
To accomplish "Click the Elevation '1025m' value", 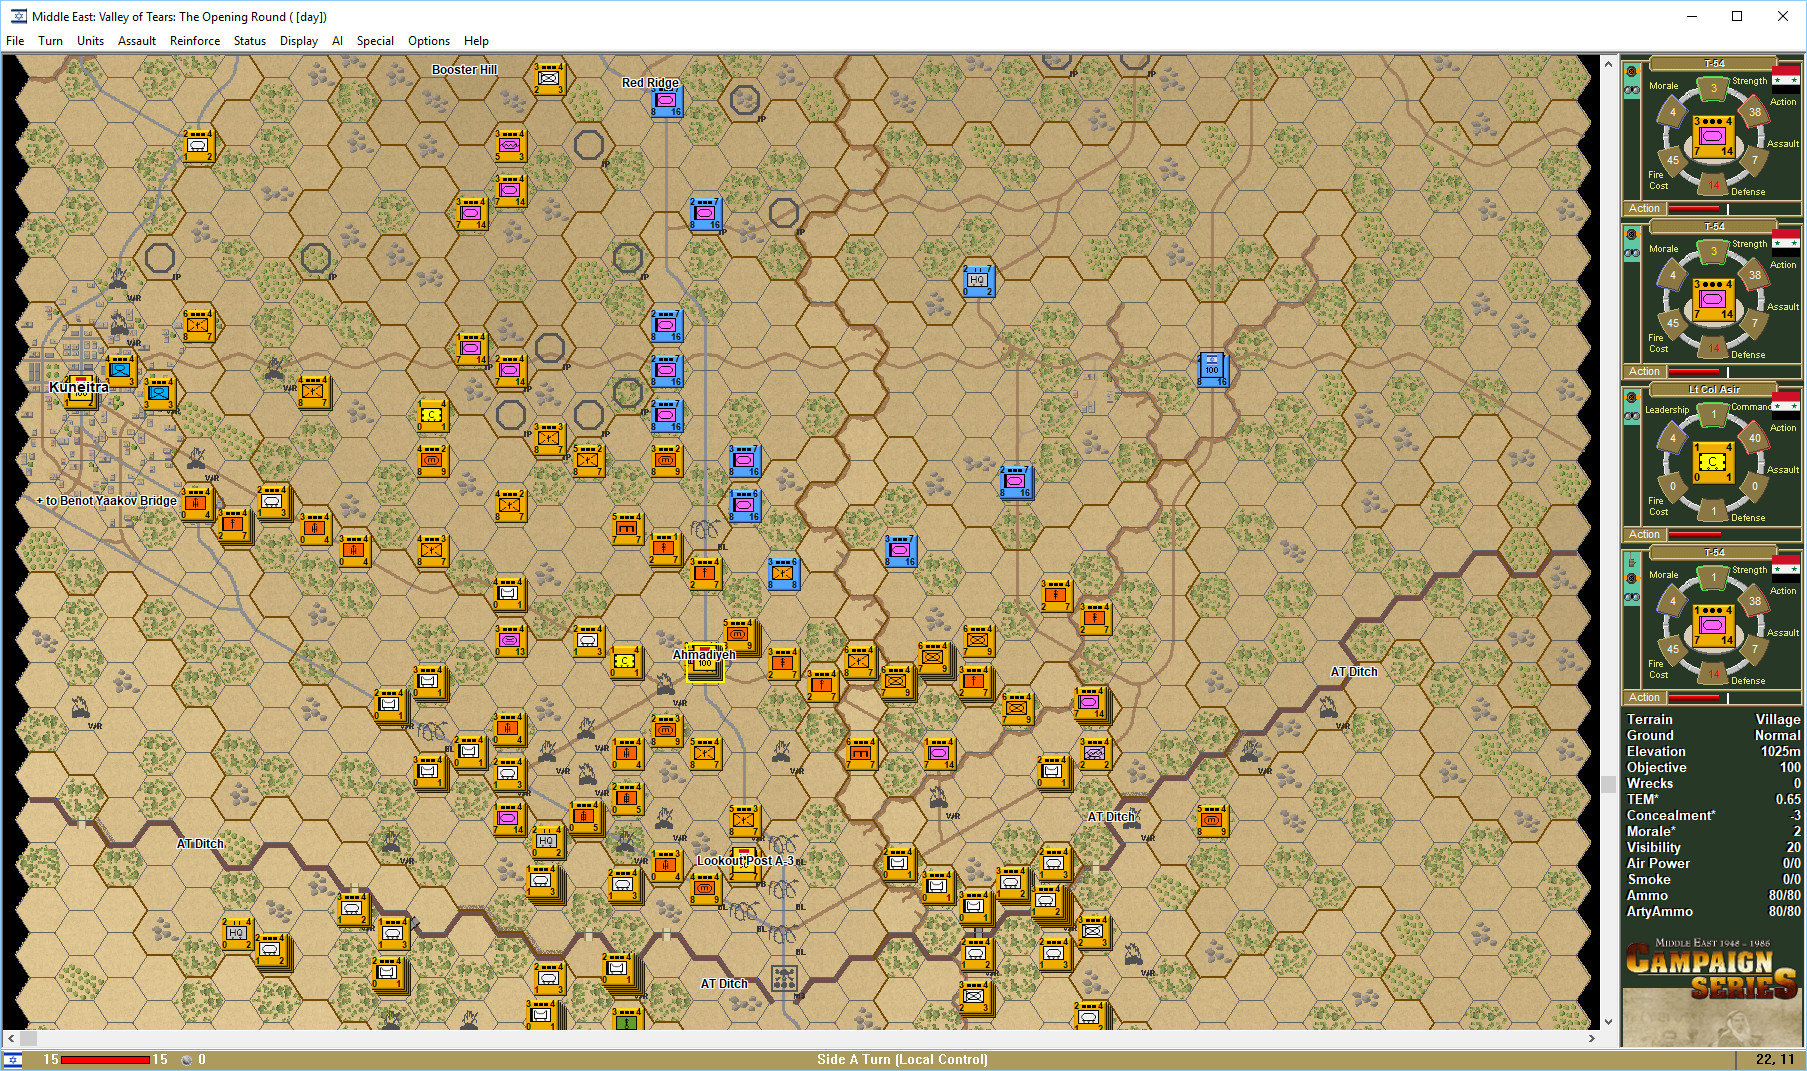I will coord(1780,752).
